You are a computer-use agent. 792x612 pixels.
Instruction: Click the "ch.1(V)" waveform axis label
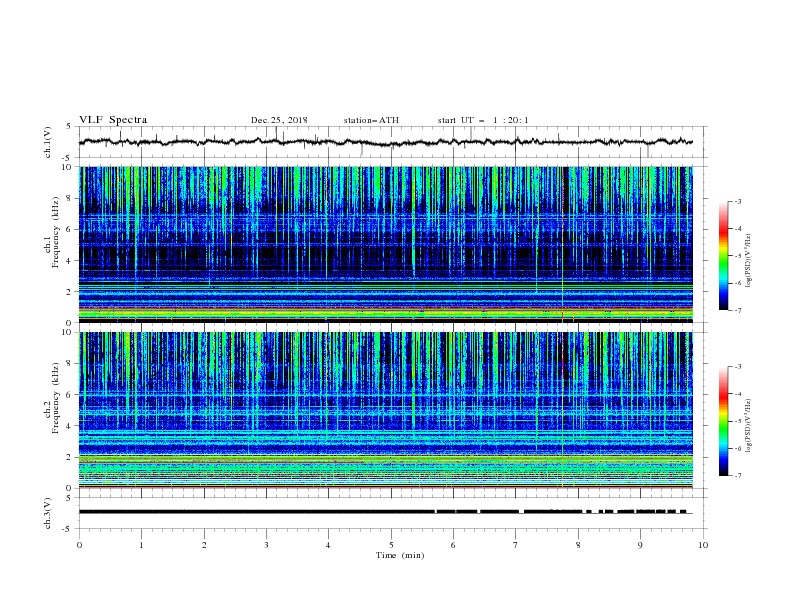coord(48,142)
